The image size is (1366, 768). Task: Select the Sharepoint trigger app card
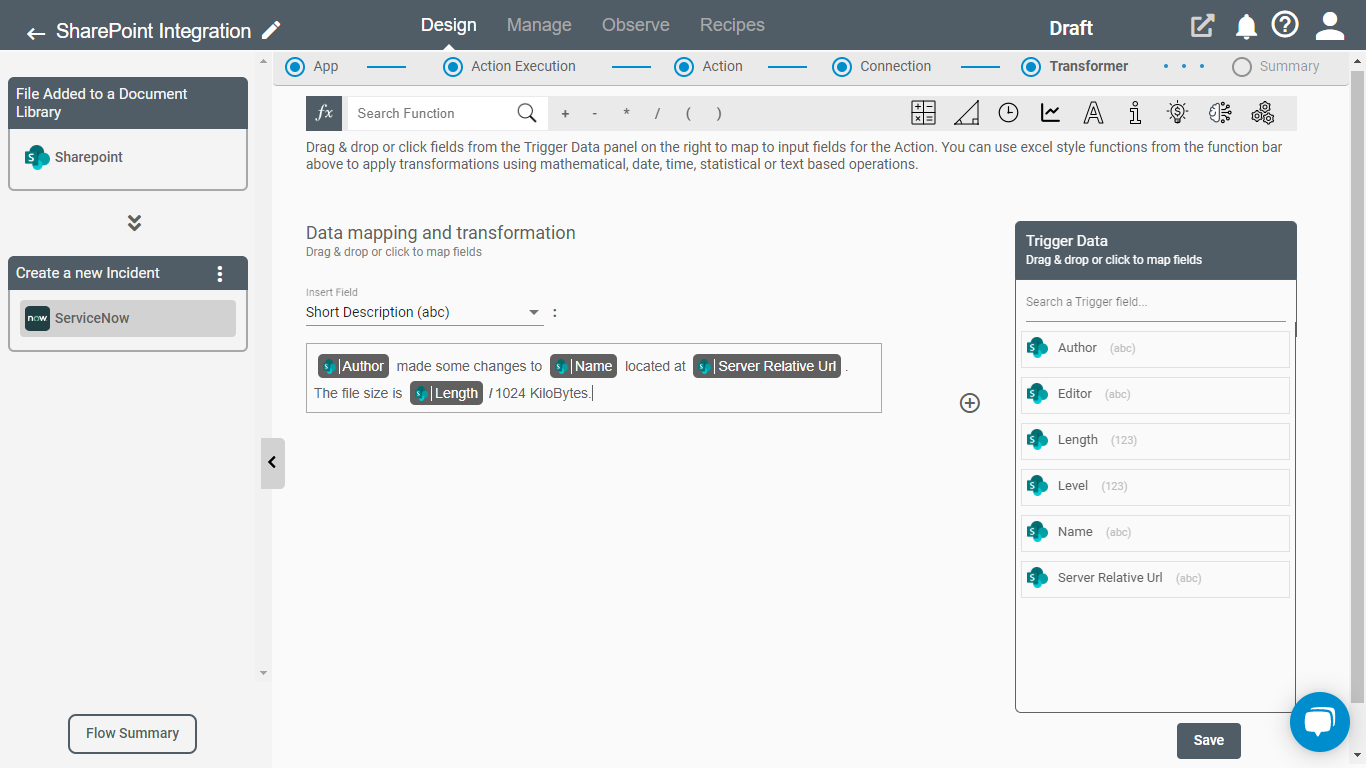tap(128, 158)
